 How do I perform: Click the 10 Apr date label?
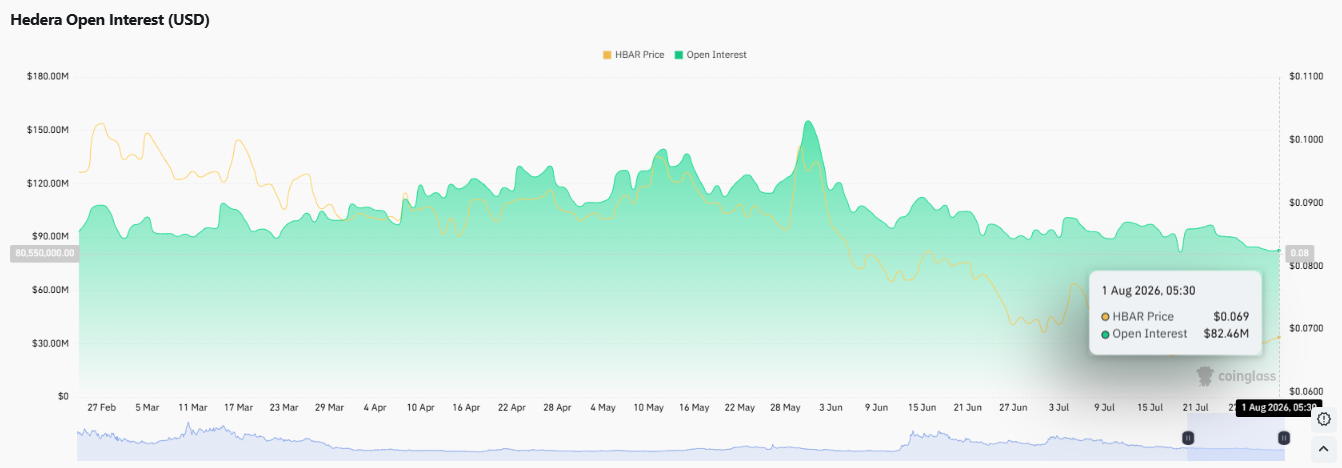(420, 408)
